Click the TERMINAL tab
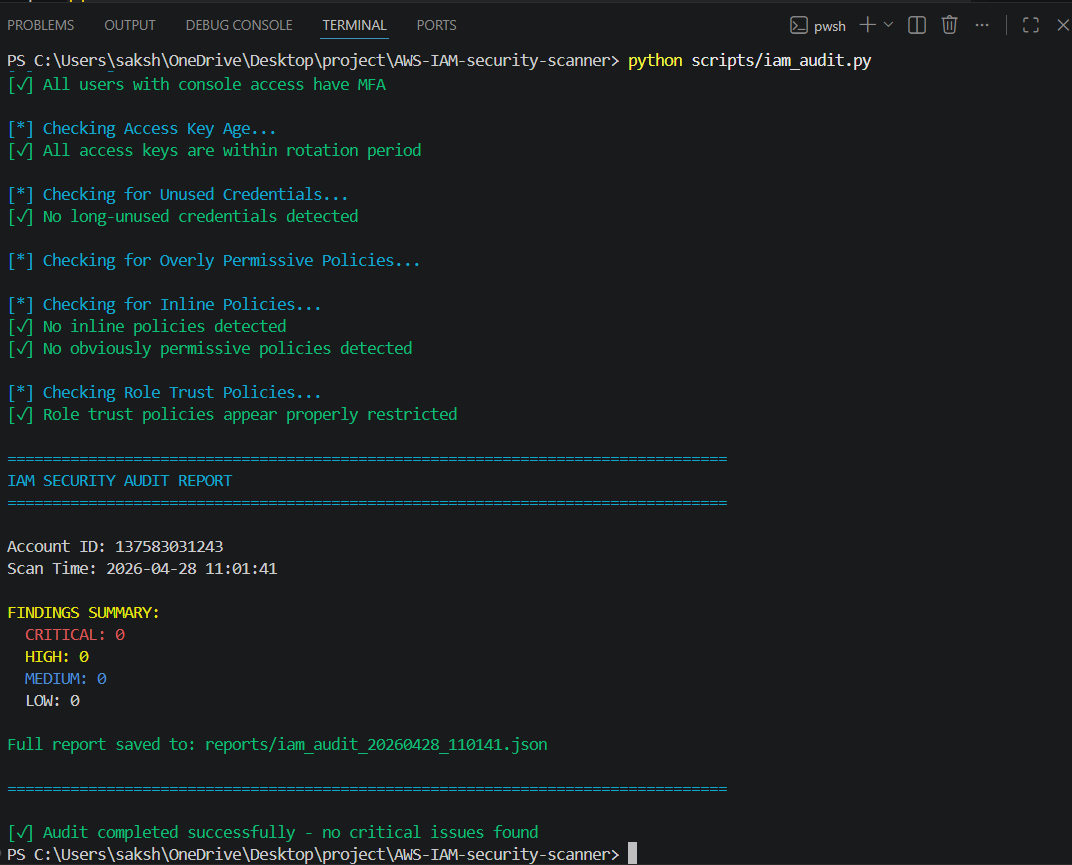Screen dimensions: 1072x865 [354, 25]
